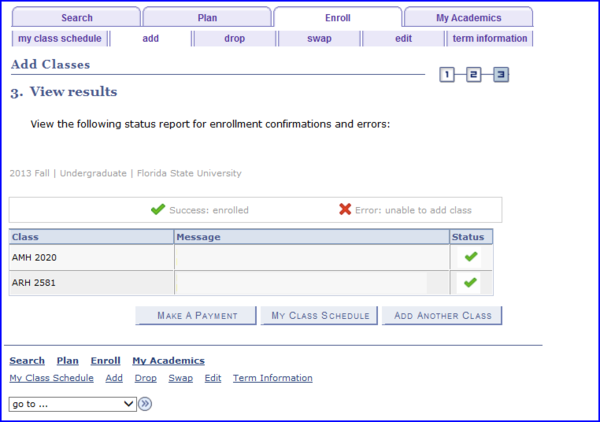Switch to the Plan tab
The width and height of the screenshot is (600, 422).
(207, 18)
